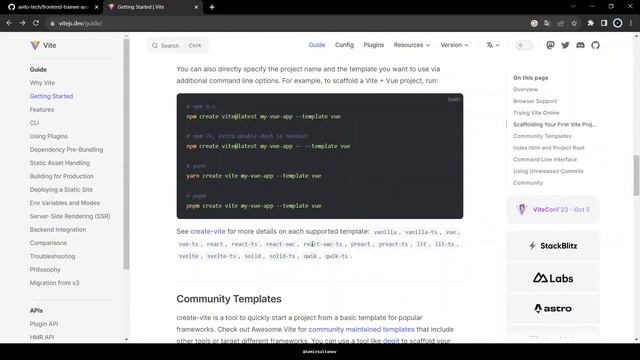Open Why Vite sidebar item

[x=42, y=83]
